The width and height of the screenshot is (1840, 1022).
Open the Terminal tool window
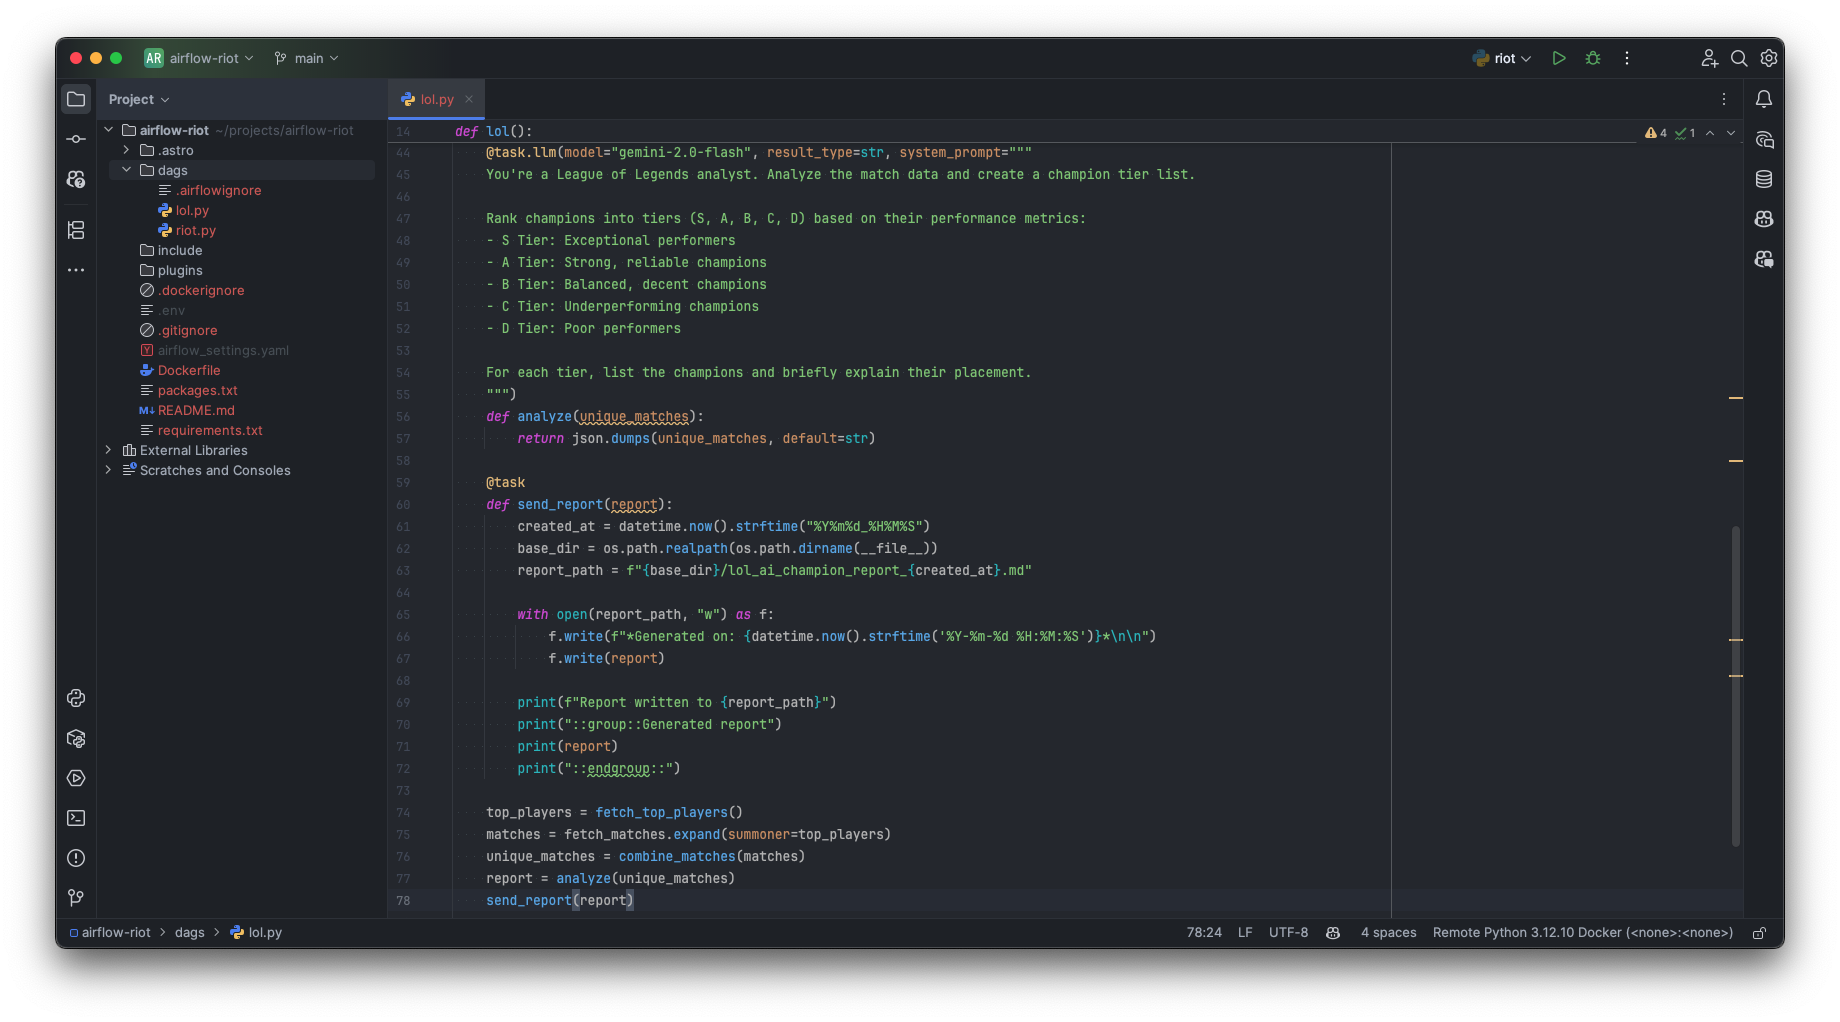tap(76, 818)
